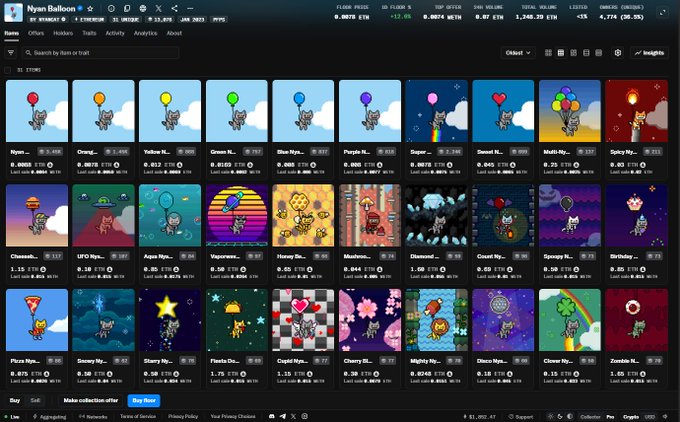The height and width of the screenshot is (422, 680).
Task: Open the view settings gear
Action: click(x=618, y=52)
